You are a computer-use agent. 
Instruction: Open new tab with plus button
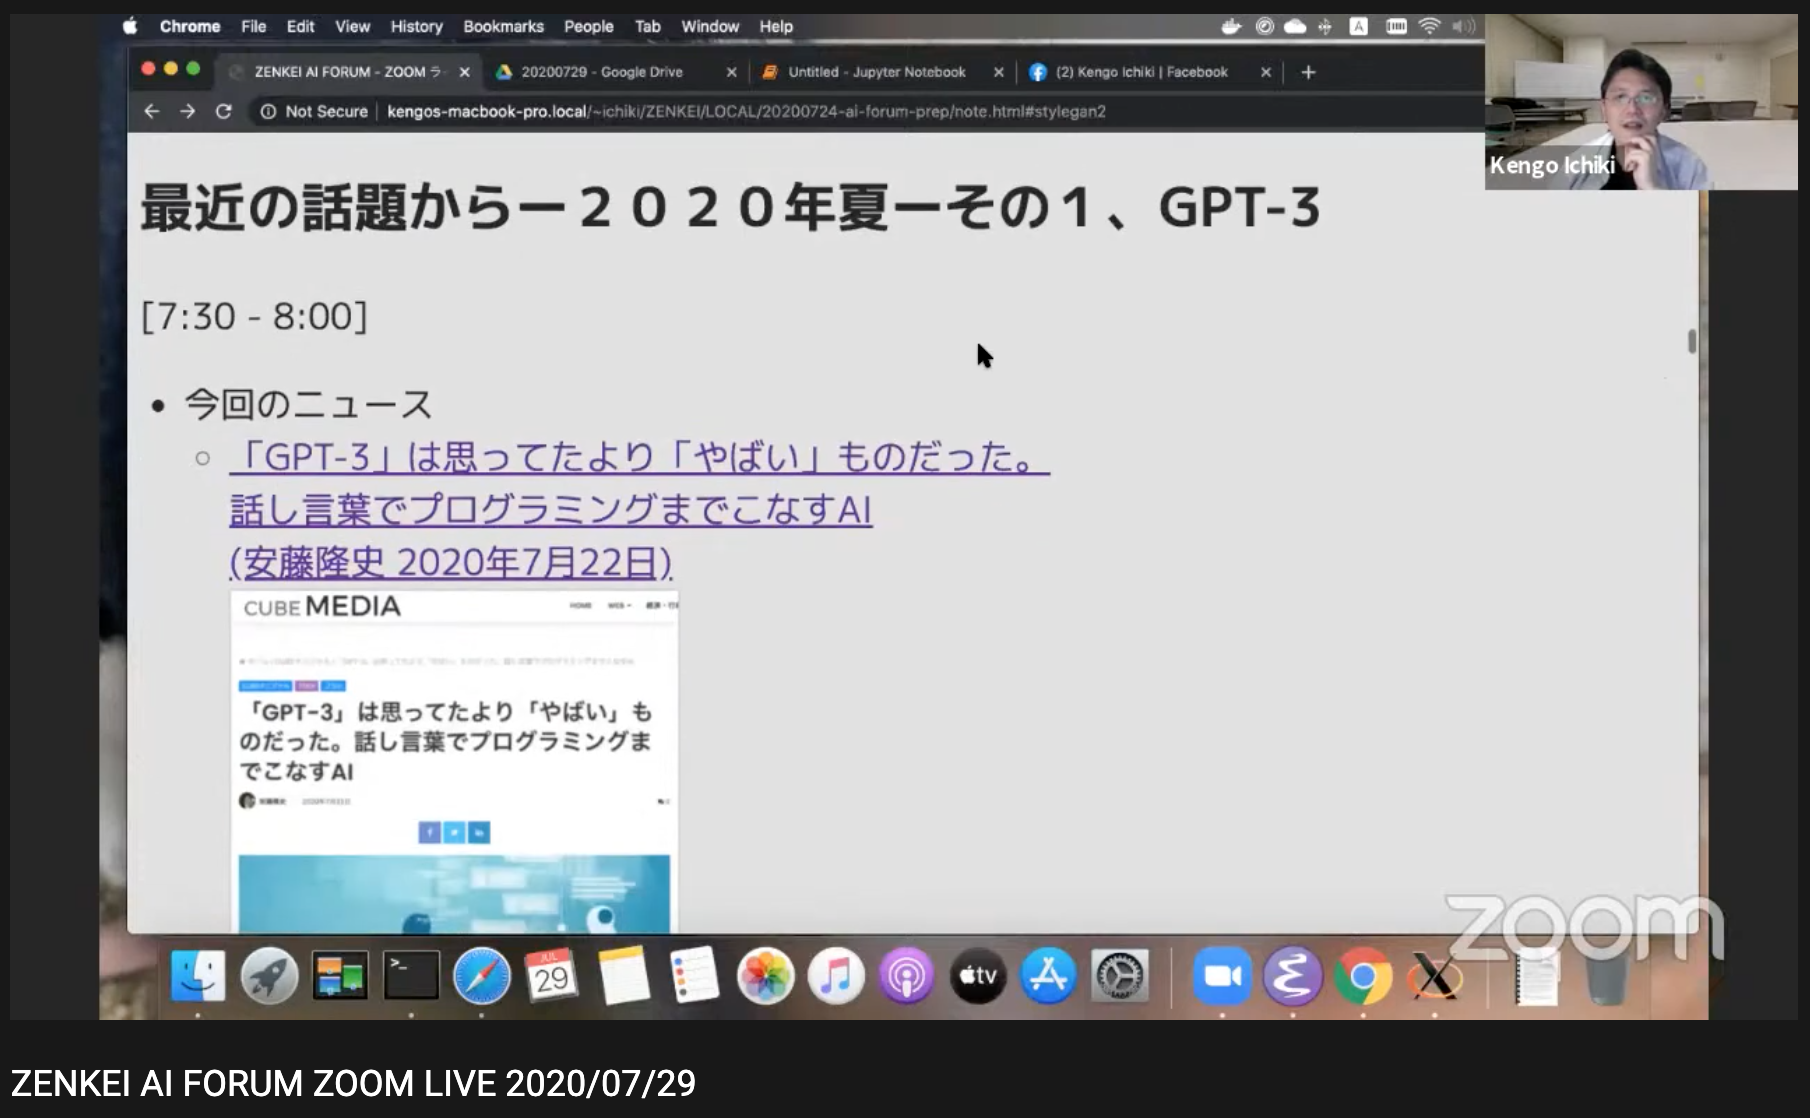pos(1308,72)
